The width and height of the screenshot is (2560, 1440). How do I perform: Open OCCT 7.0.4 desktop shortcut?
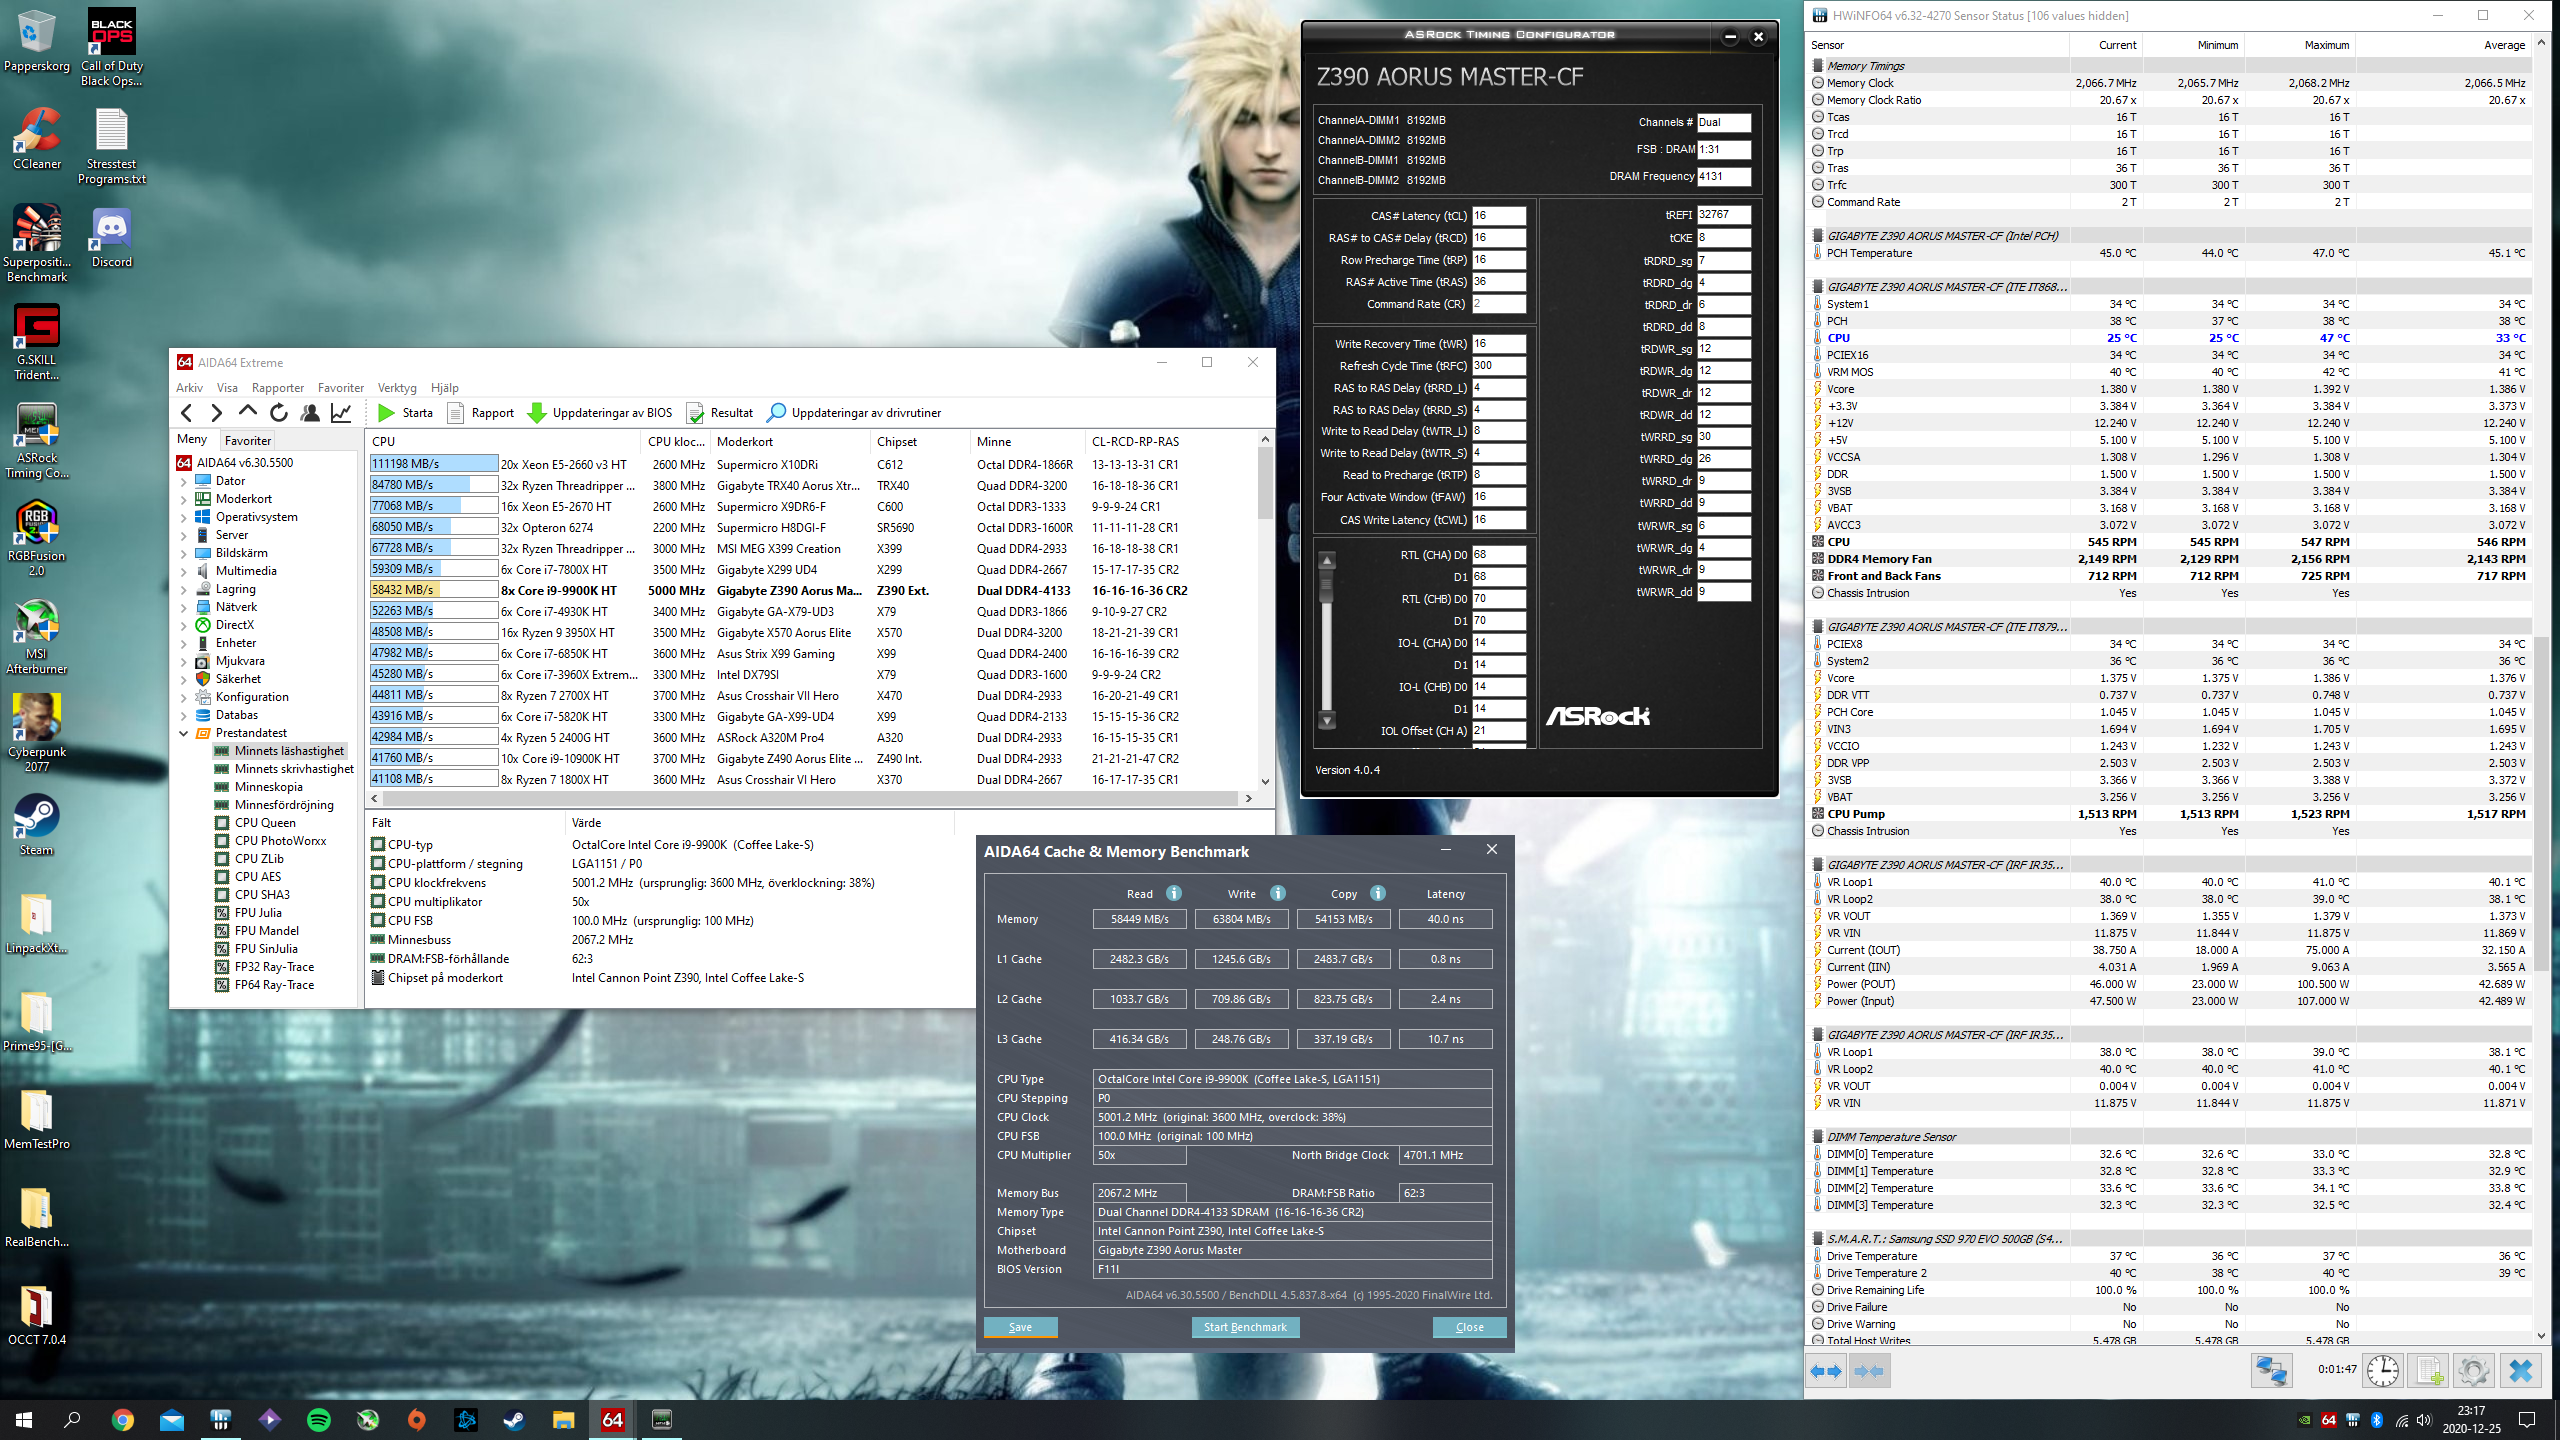[x=37, y=1316]
